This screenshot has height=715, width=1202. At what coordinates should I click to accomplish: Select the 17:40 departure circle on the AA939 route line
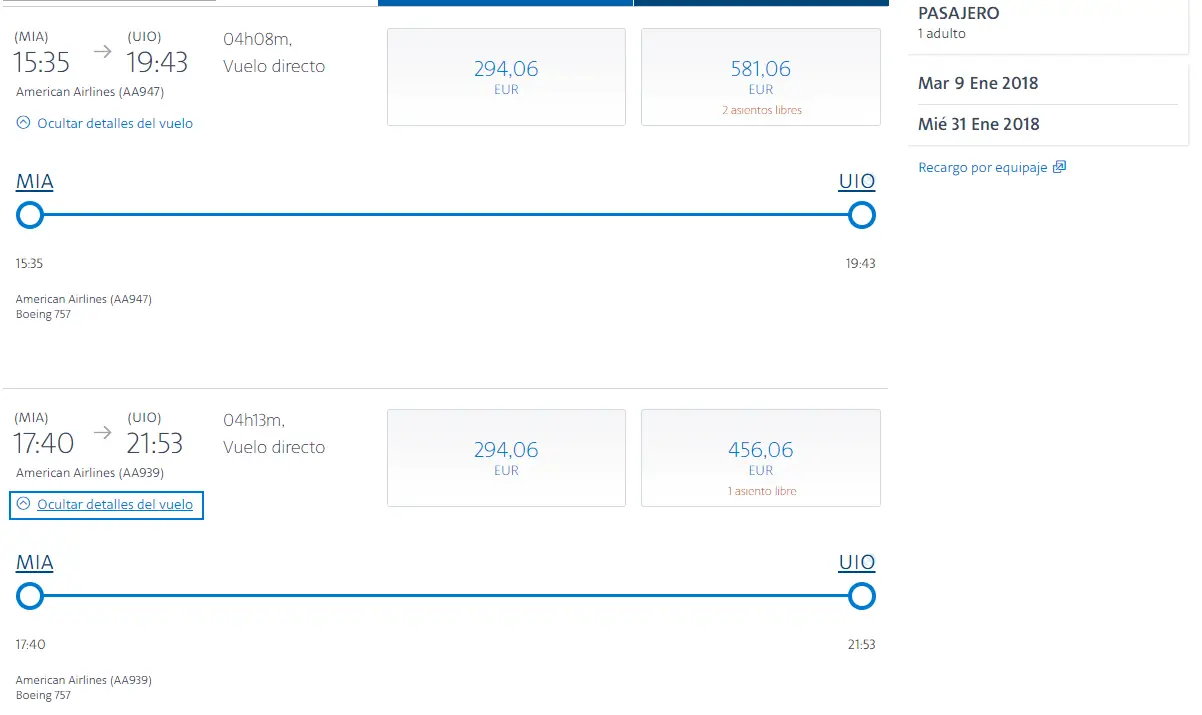pyautogui.click(x=30, y=597)
